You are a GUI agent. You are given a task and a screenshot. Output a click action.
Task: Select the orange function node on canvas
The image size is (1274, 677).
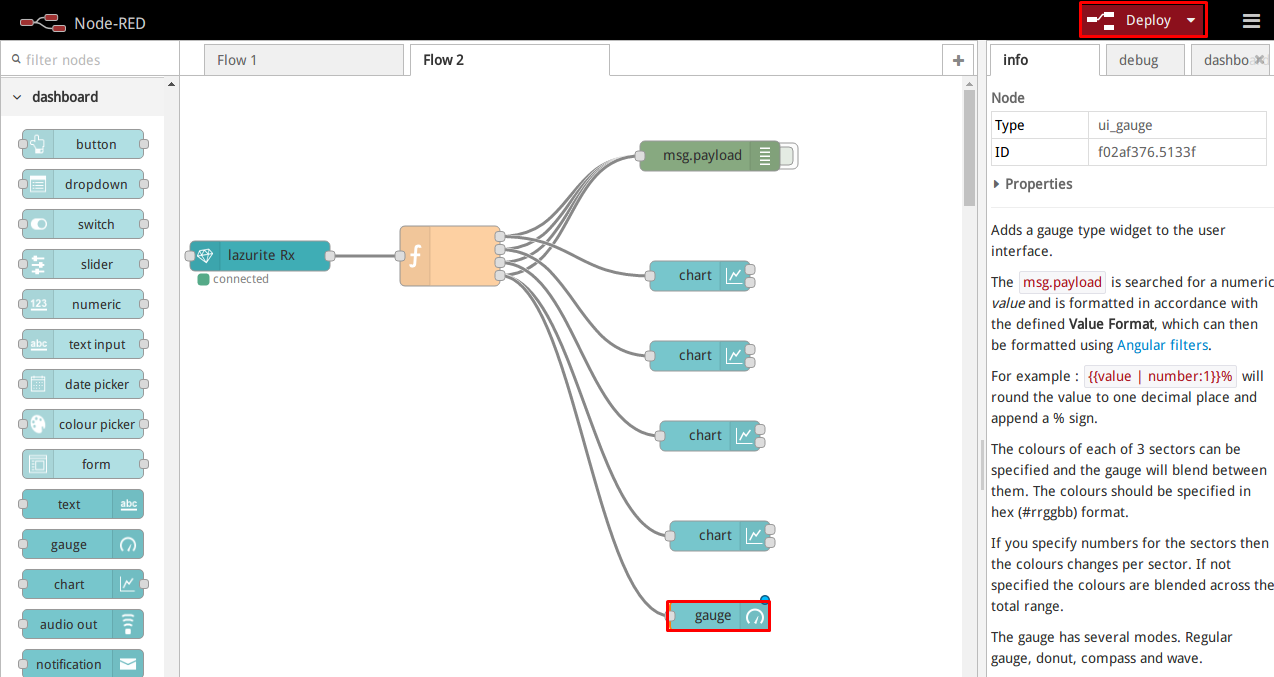pos(450,256)
